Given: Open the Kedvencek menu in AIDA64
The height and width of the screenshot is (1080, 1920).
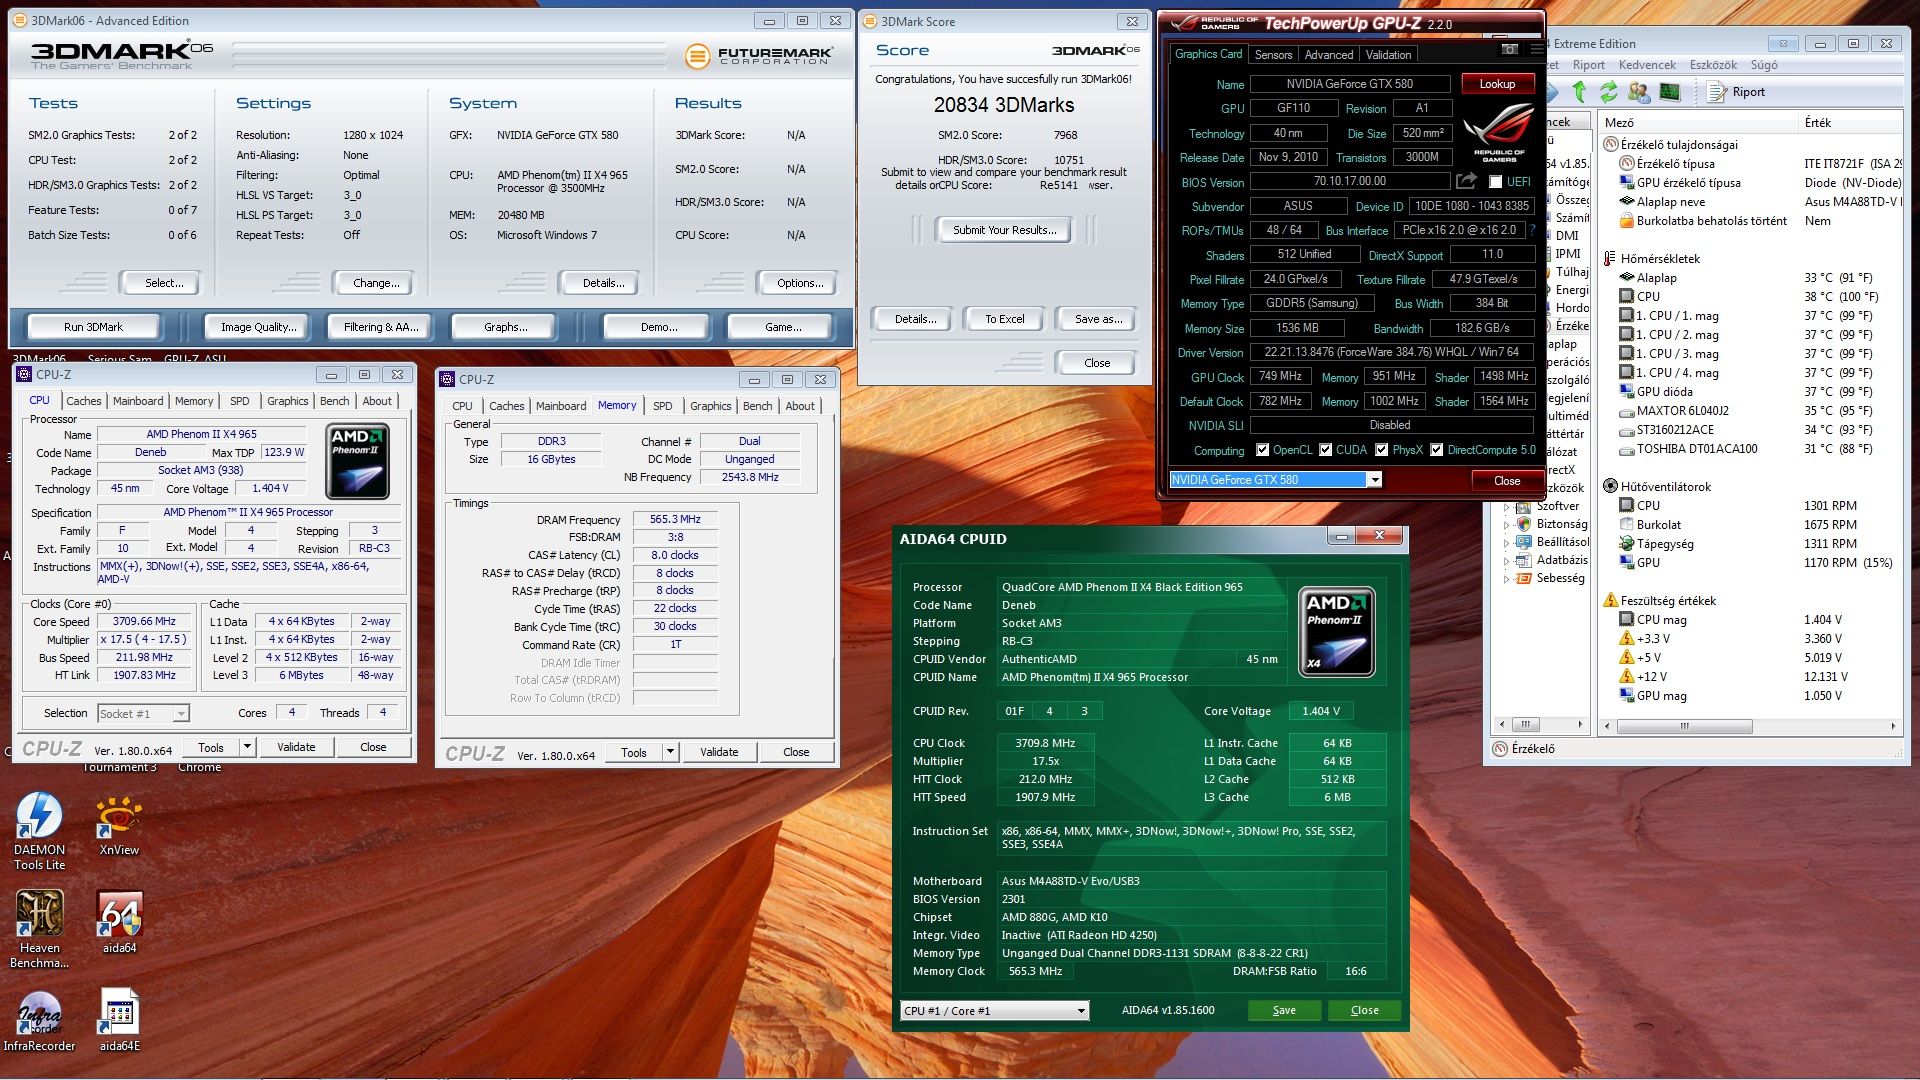Looking at the screenshot, I should pyautogui.click(x=1646, y=65).
